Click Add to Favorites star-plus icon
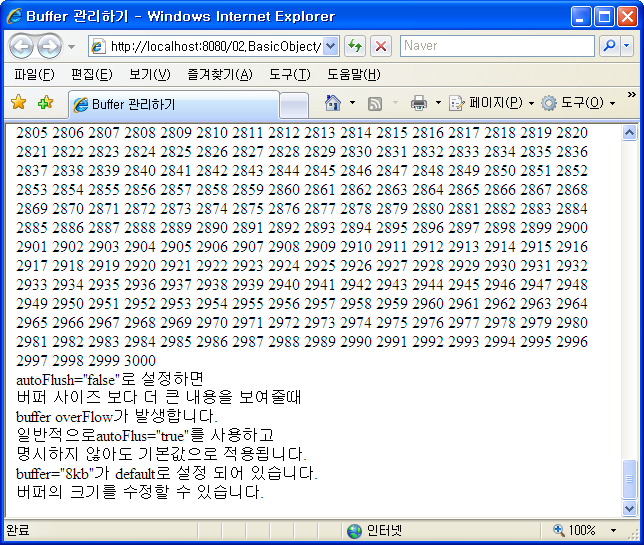 [x=46, y=102]
